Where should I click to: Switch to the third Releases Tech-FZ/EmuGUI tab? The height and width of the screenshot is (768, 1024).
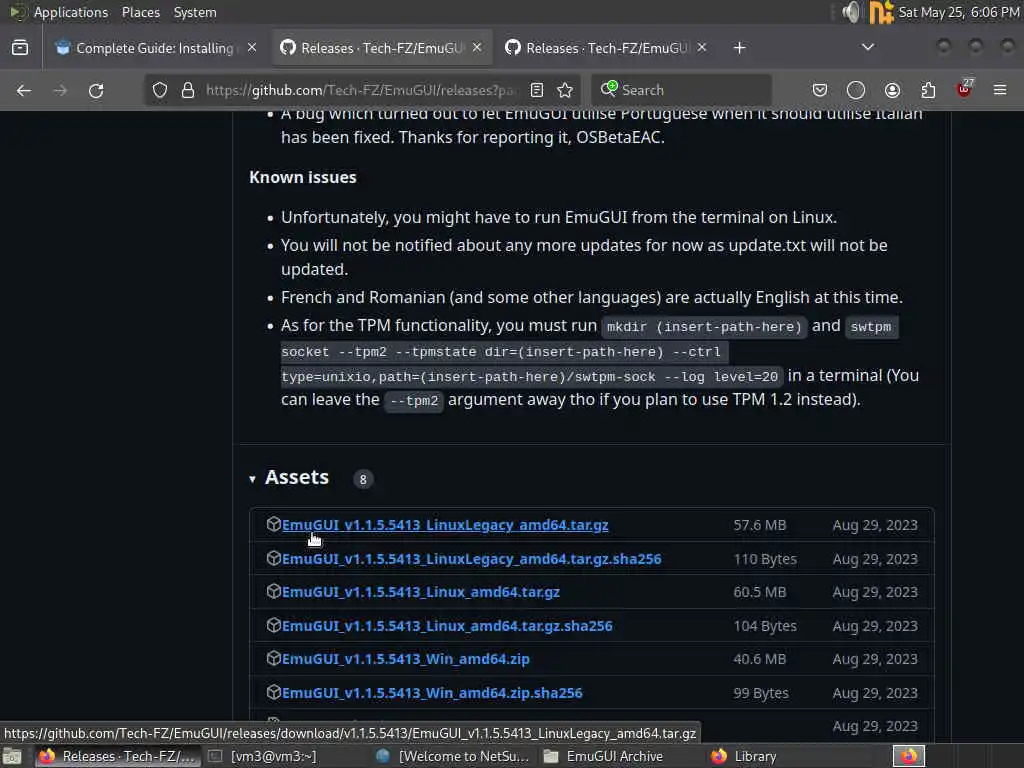pos(606,48)
